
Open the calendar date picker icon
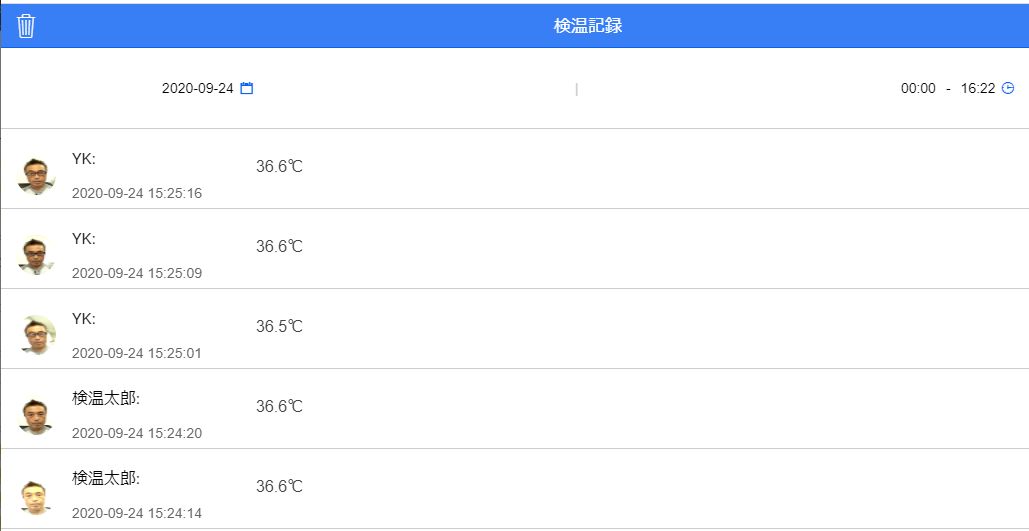pos(247,88)
